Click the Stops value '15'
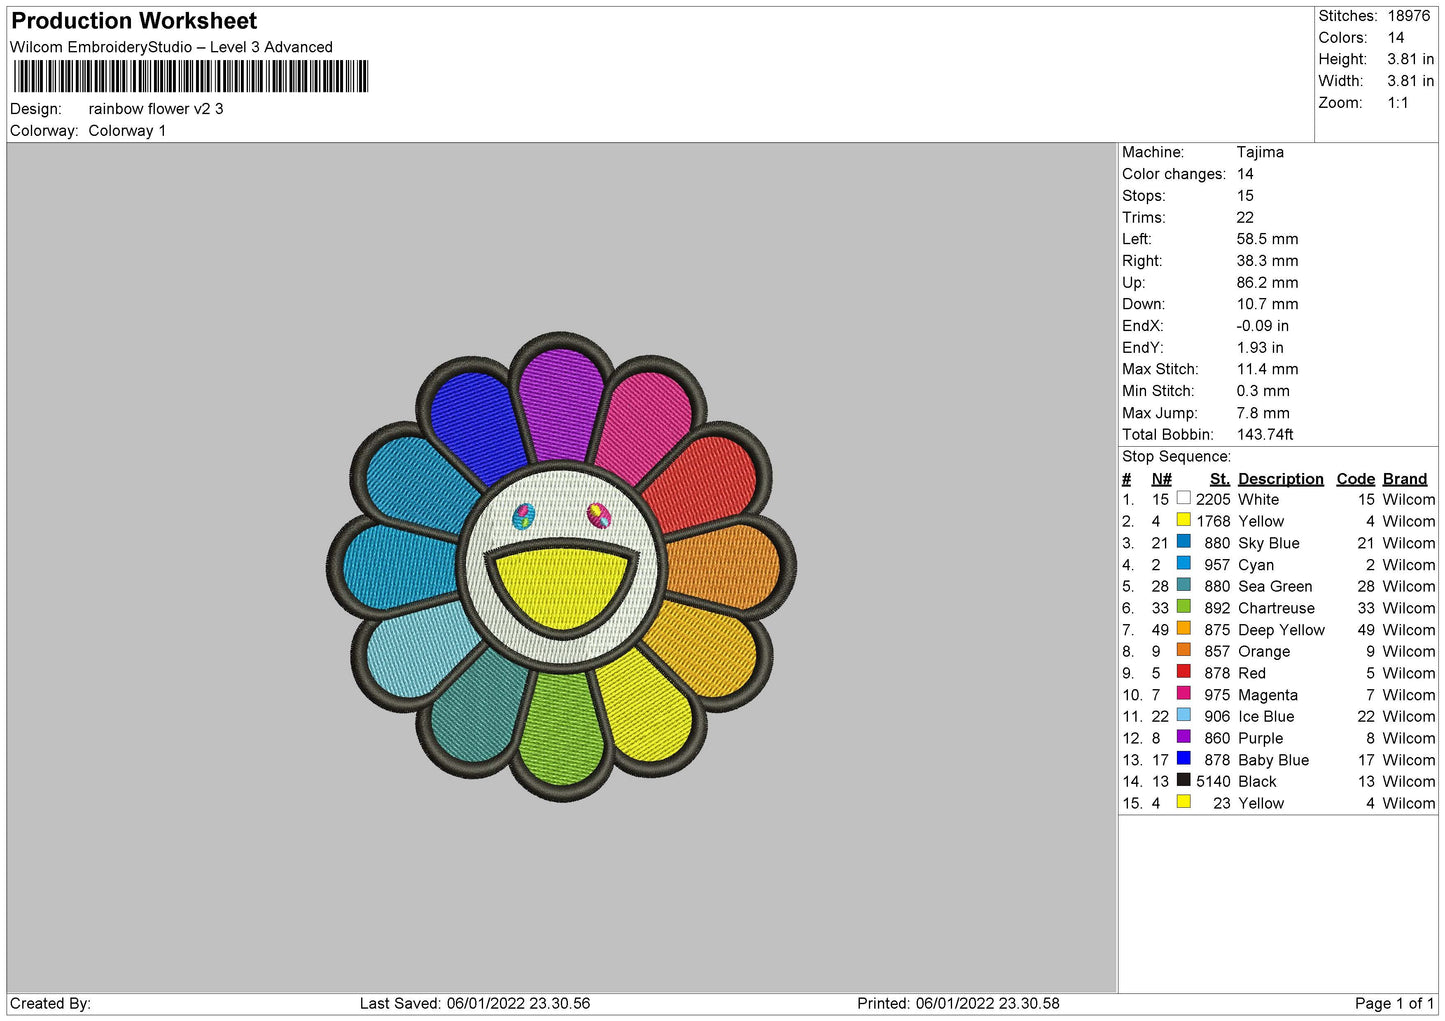1445x1021 pixels. [1245, 196]
